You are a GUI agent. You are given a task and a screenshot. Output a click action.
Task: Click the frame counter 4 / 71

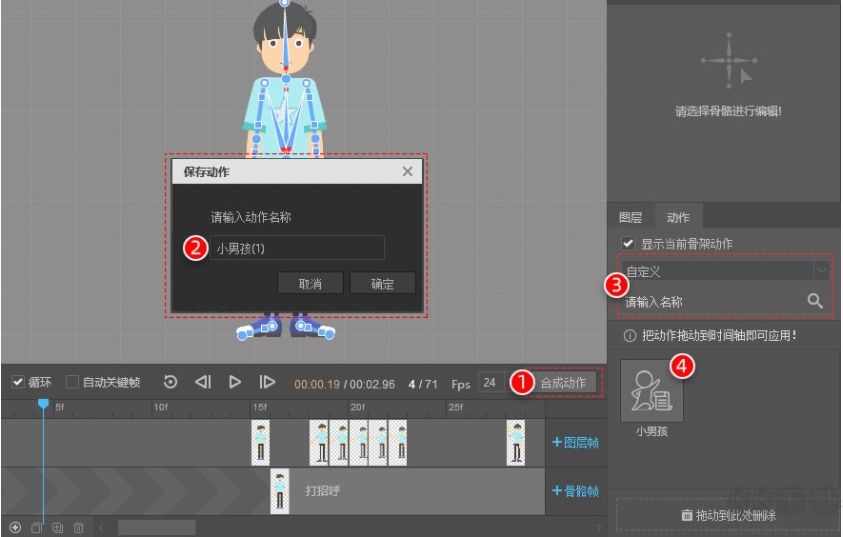tap(423, 384)
